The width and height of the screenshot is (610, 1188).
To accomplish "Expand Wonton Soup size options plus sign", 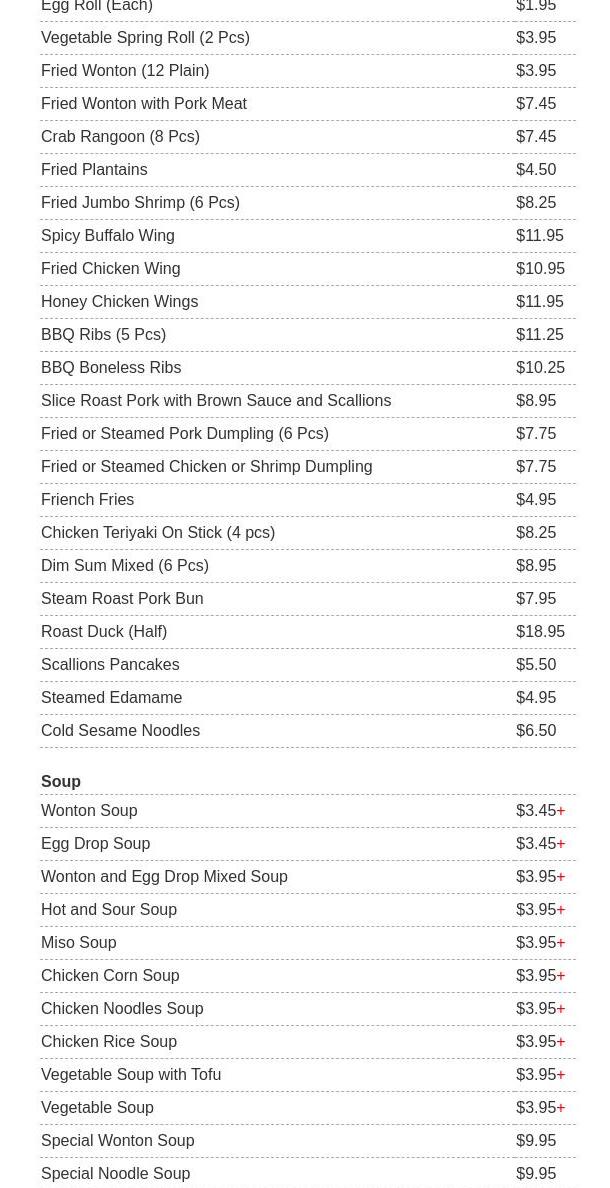I will (x=561, y=811).
